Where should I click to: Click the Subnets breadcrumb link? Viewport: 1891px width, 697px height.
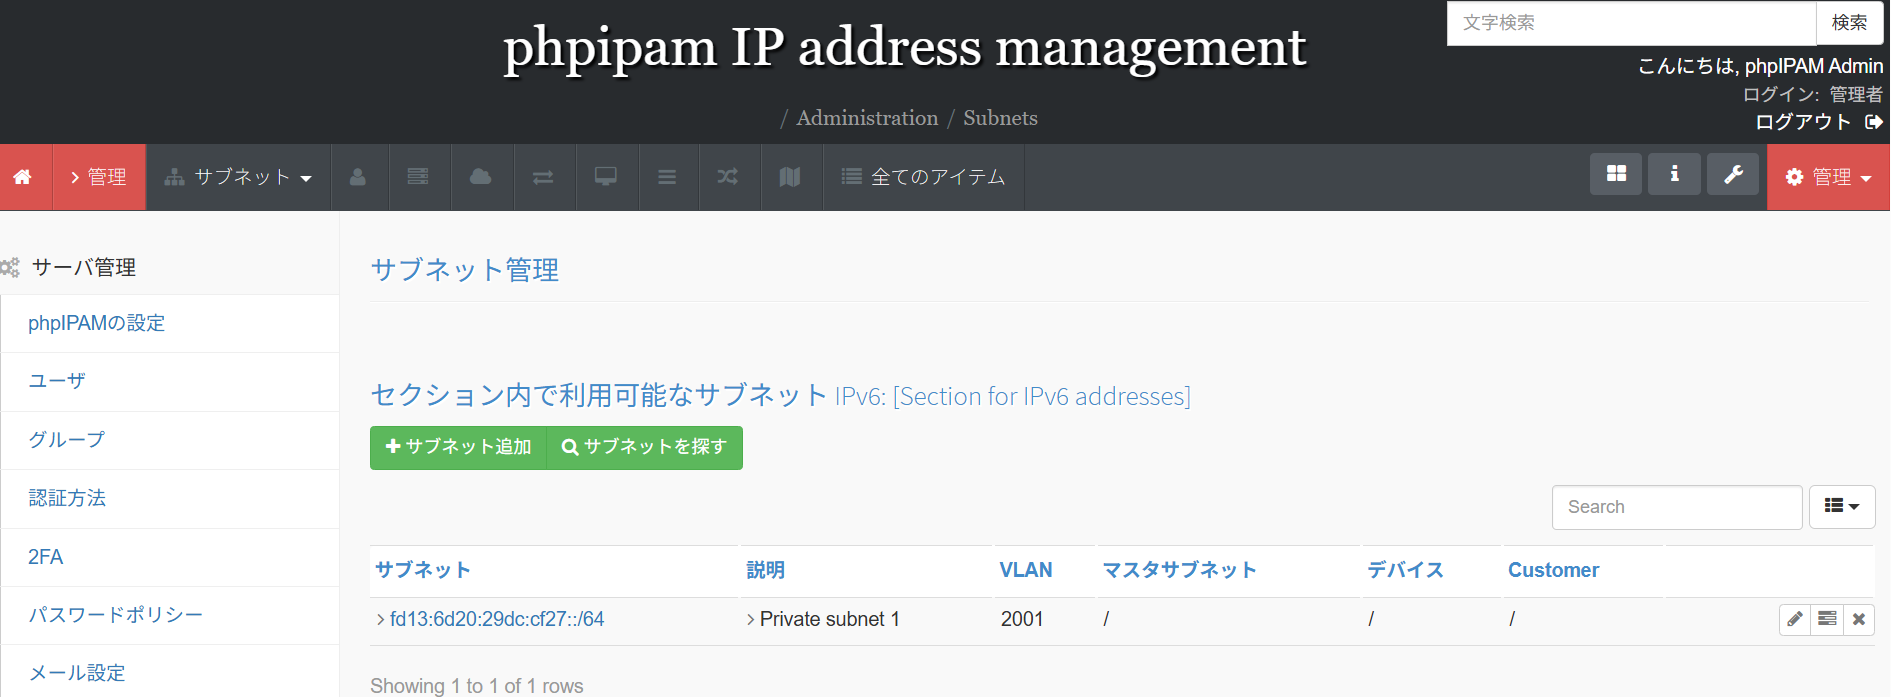coord(1000,118)
